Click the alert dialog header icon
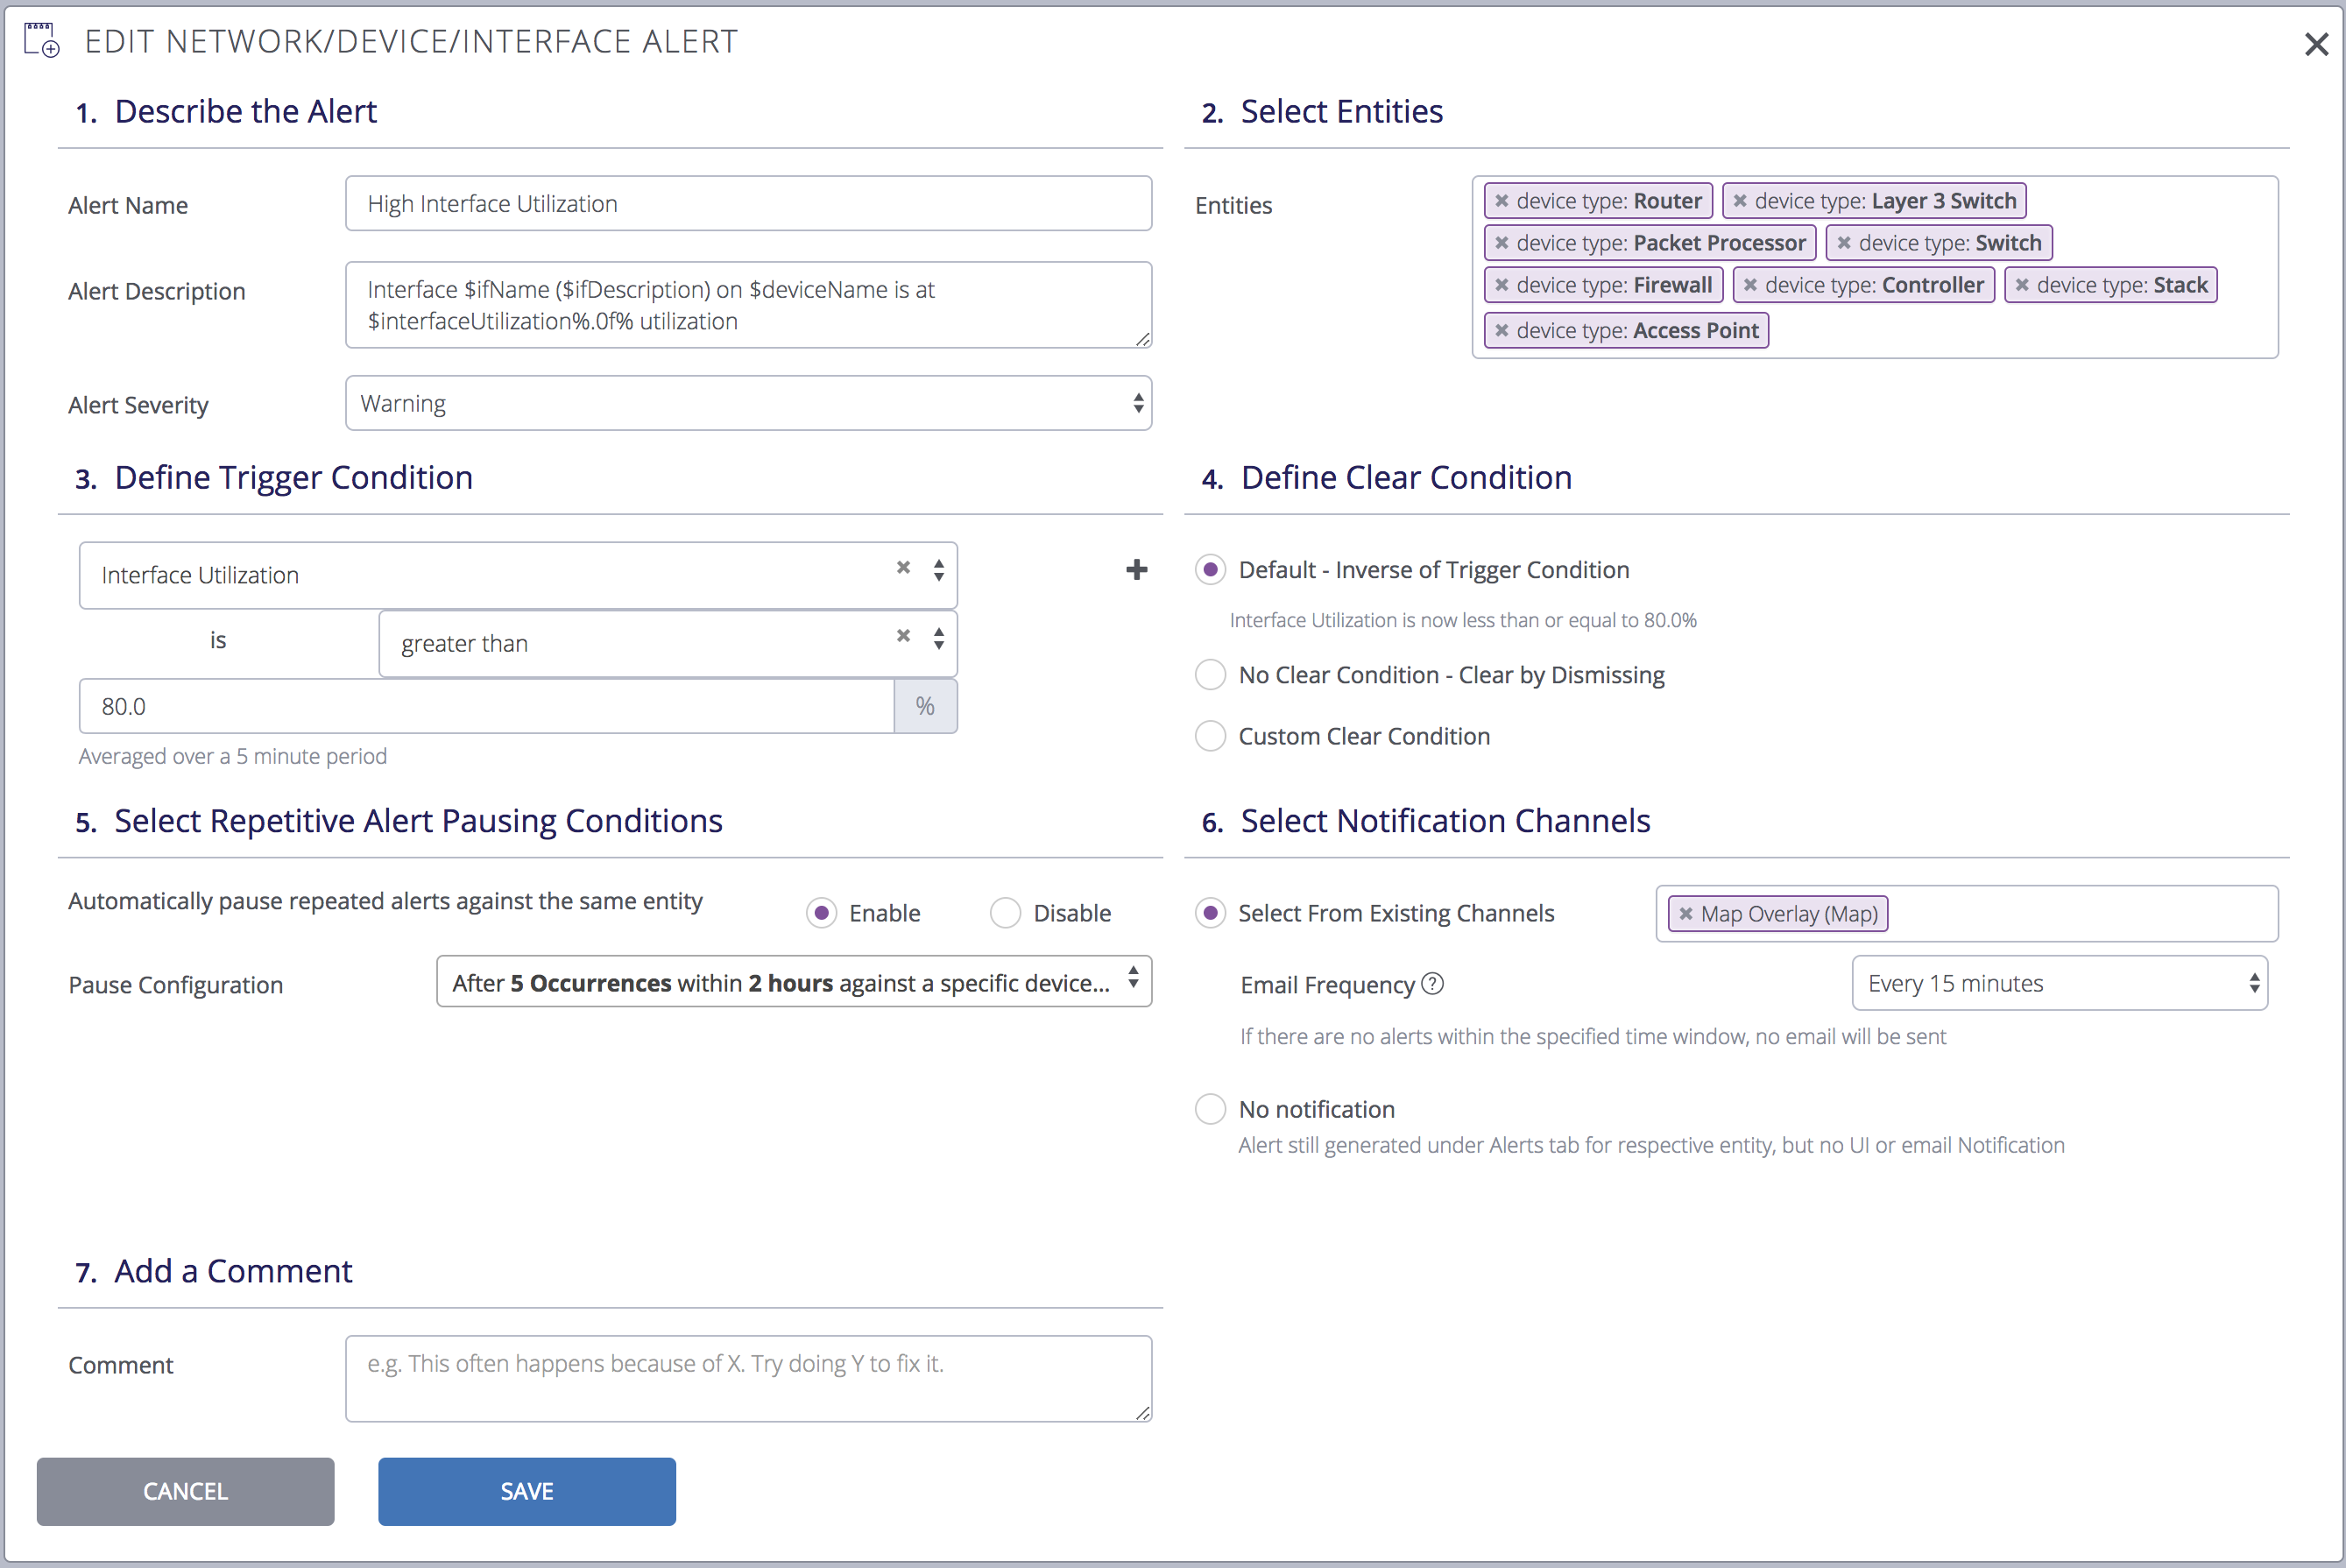Image resolution: width=2346 pixels, height=1568 pixels. point(41,40)
